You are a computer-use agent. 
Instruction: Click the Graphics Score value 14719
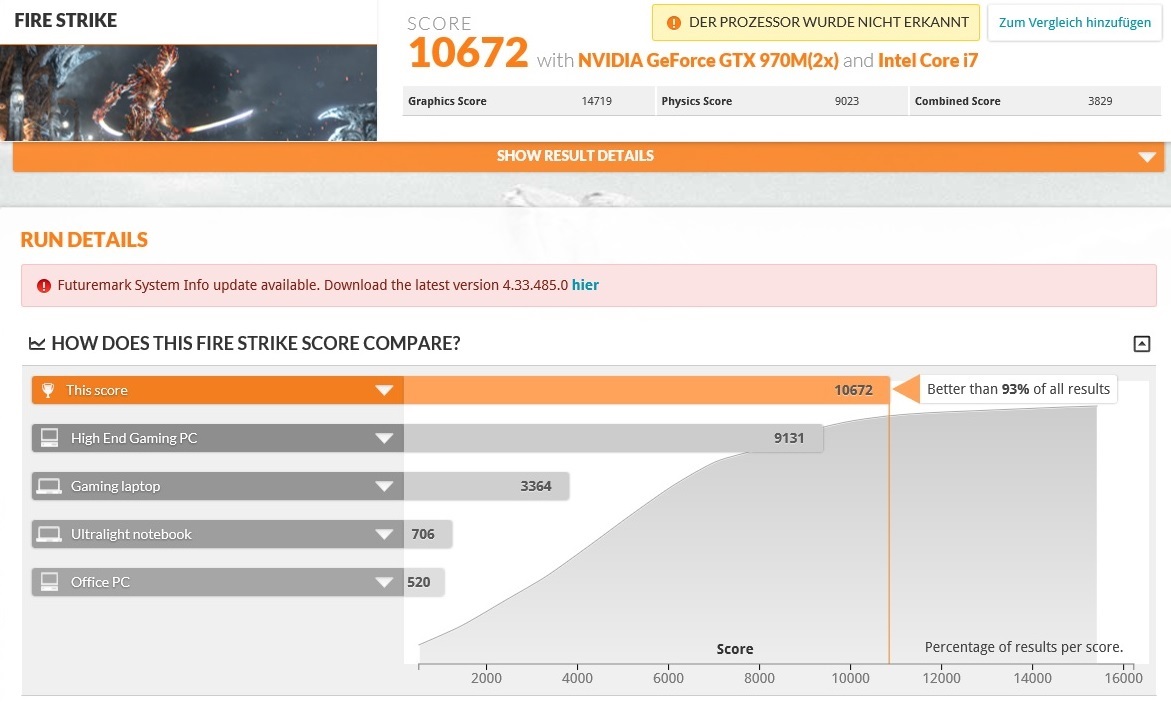point(597,101)
